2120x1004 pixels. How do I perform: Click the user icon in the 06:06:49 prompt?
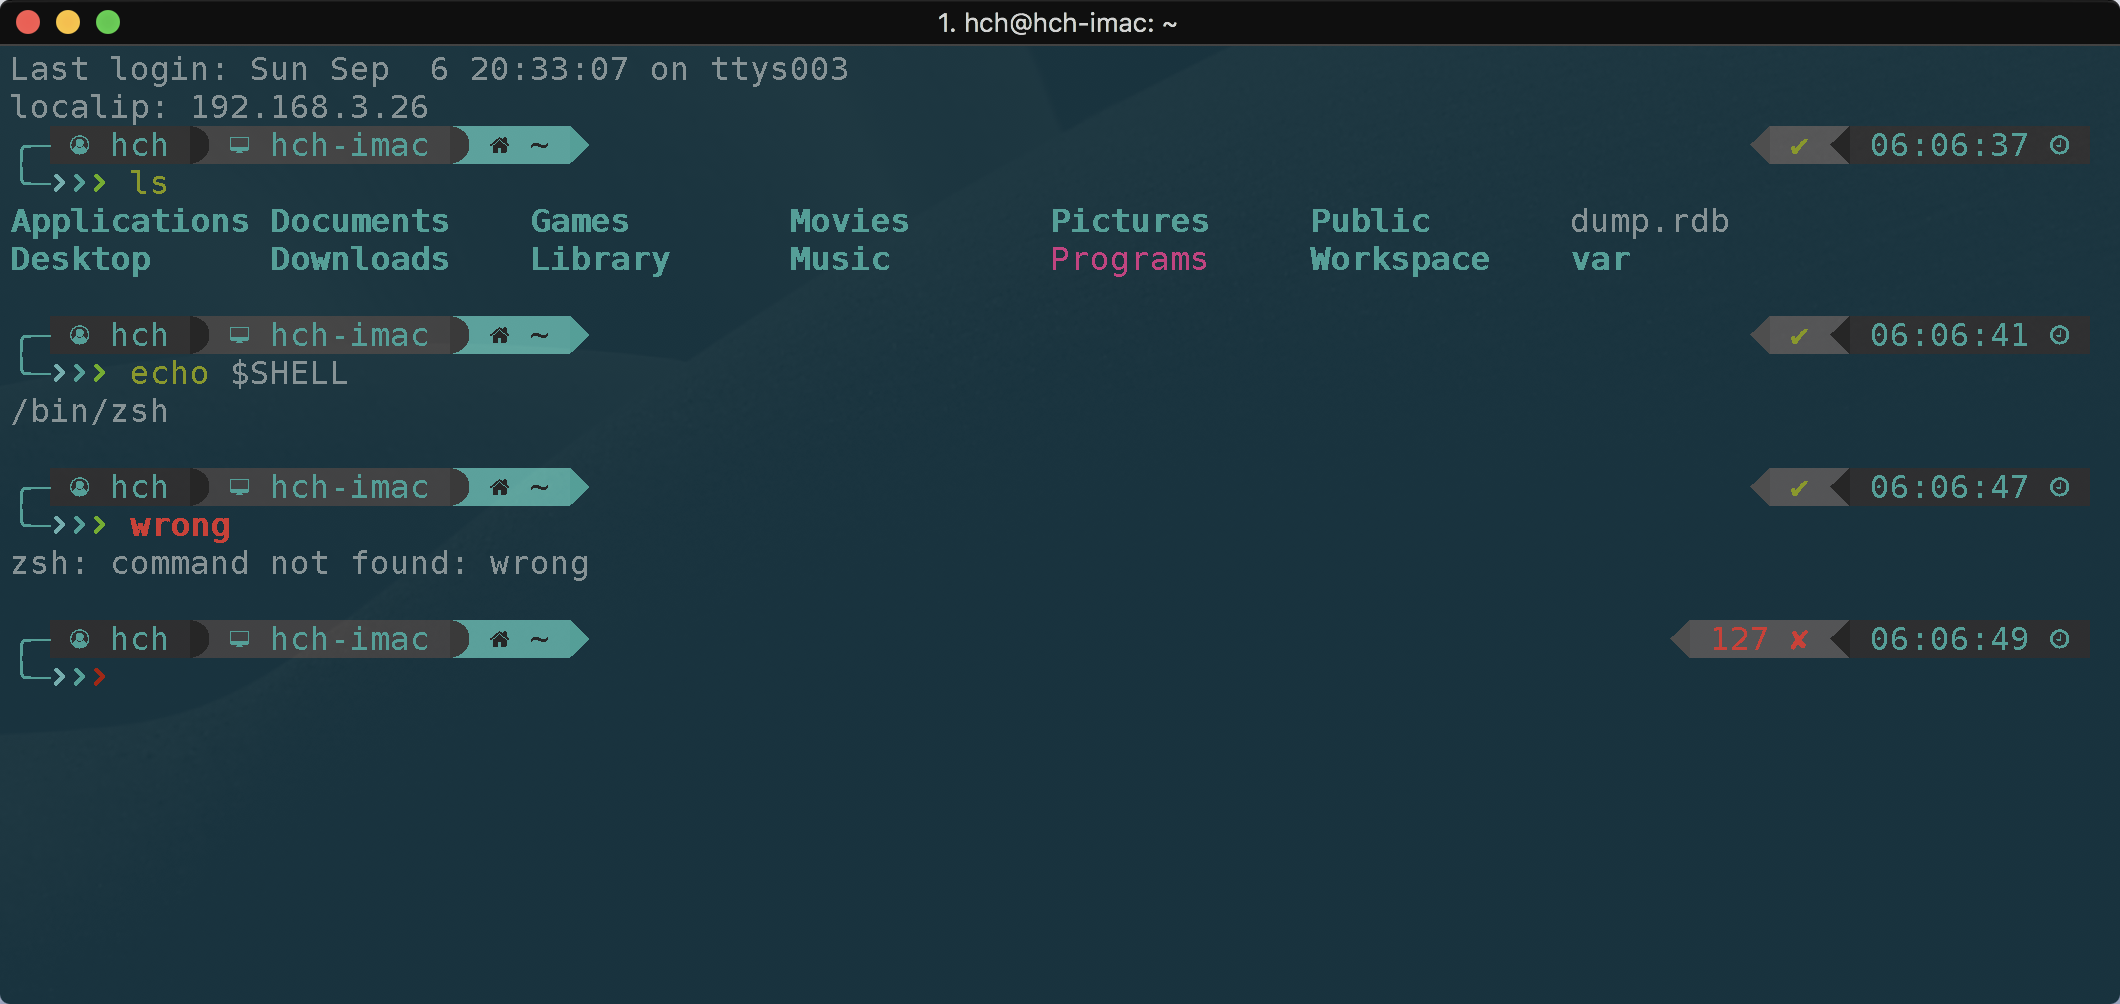click(80, 639)
